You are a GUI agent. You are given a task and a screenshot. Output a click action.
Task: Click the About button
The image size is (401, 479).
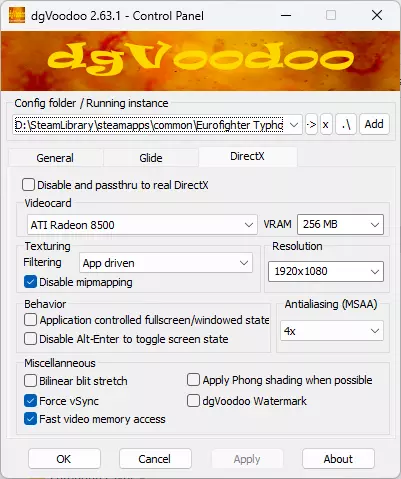pos(338,459)
